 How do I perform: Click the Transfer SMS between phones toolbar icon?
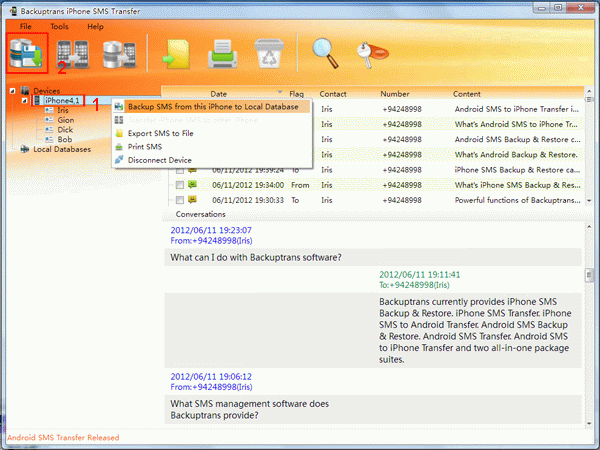[x=73, y=54]
